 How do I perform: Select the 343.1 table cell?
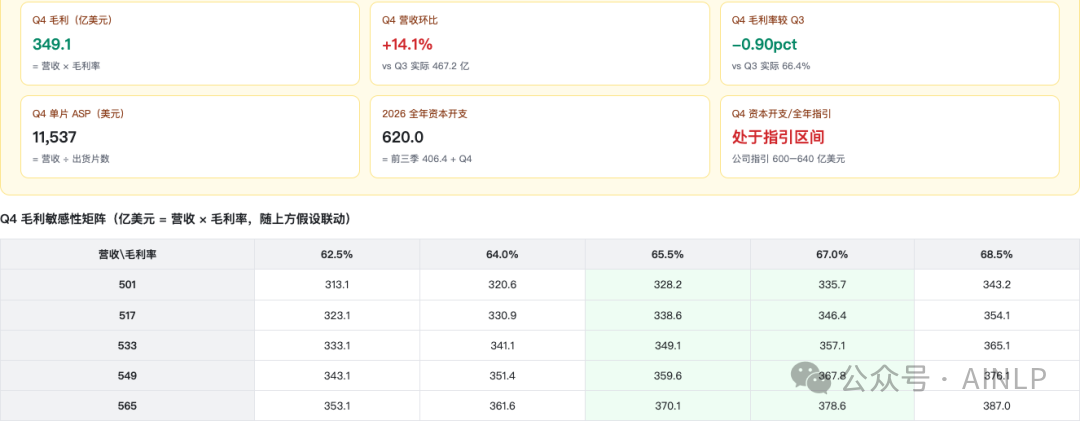(337, 376)
